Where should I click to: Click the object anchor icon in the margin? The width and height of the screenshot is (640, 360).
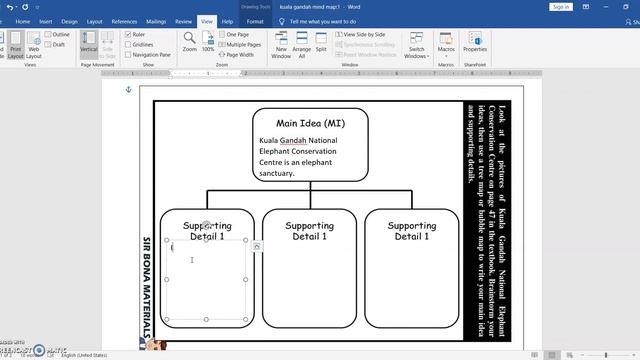click(x=129, y=89)
